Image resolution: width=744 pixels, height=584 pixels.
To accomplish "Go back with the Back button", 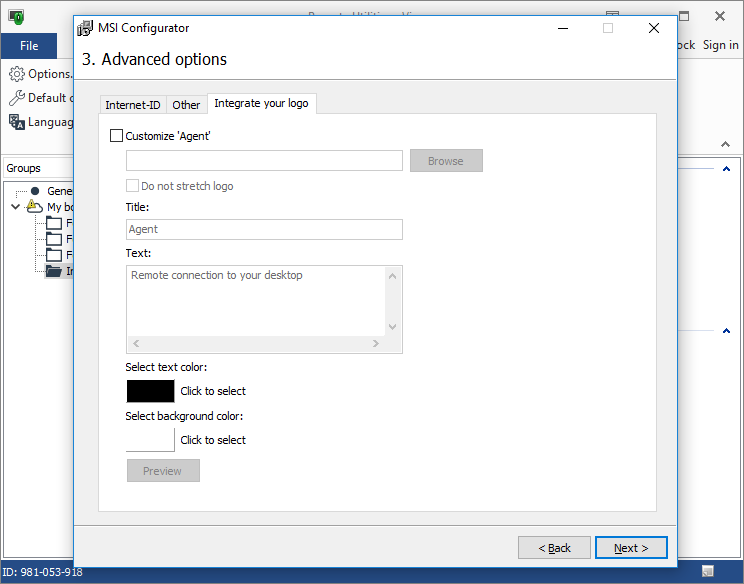I will point(554,548).
